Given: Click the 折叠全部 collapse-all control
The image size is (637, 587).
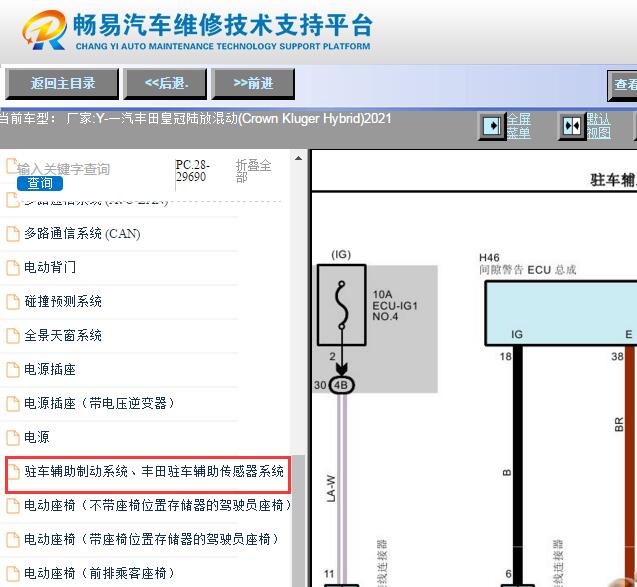Looking at the screenshot, I should coord(253,171).
